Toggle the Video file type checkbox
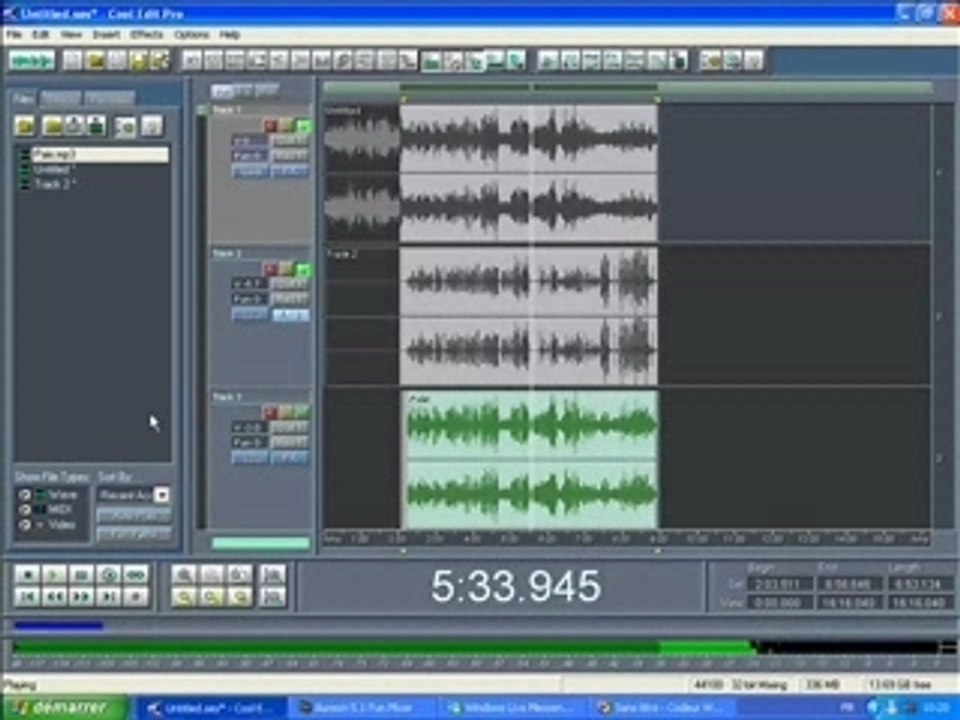960x720 pixels. (24, 525)
